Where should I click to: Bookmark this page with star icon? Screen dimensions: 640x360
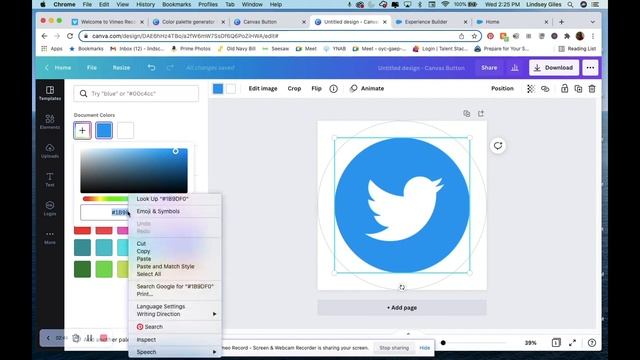(x=474, y=36)
